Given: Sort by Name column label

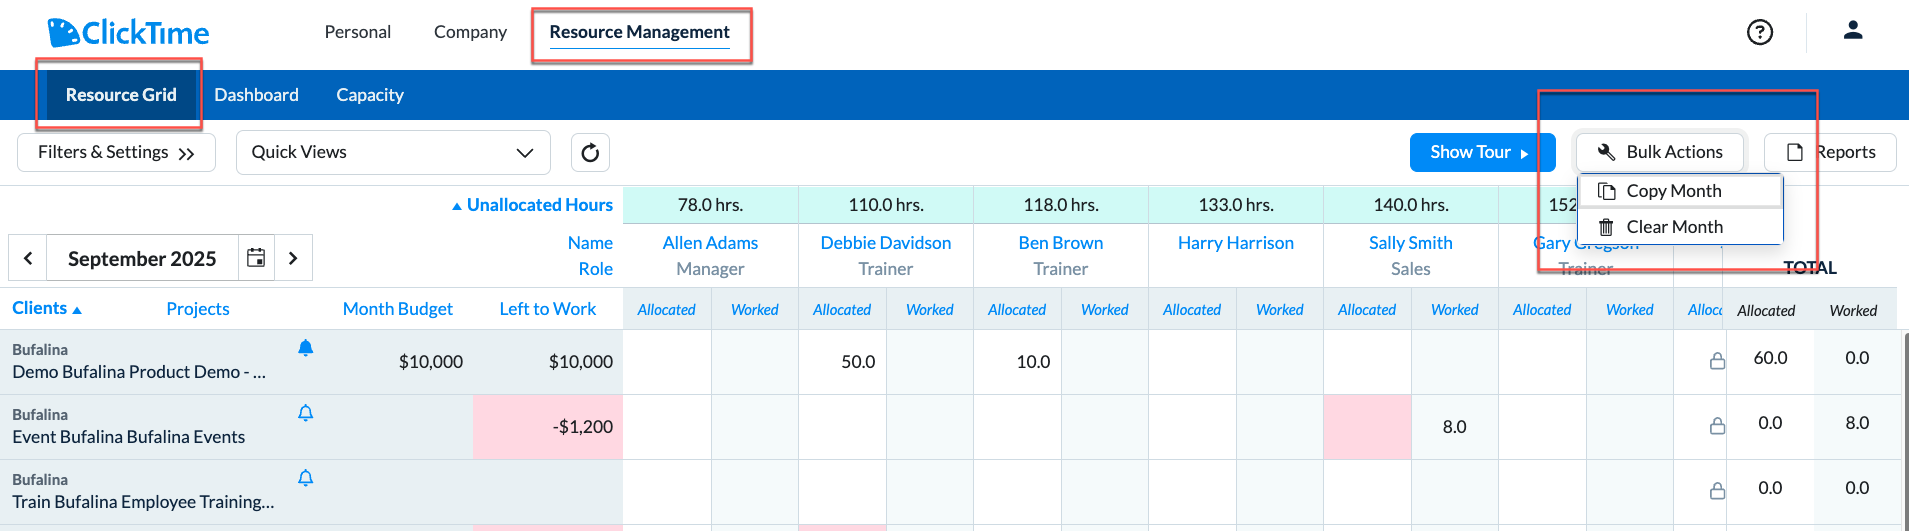Looking at the screenshot, I should click(590, 243).
